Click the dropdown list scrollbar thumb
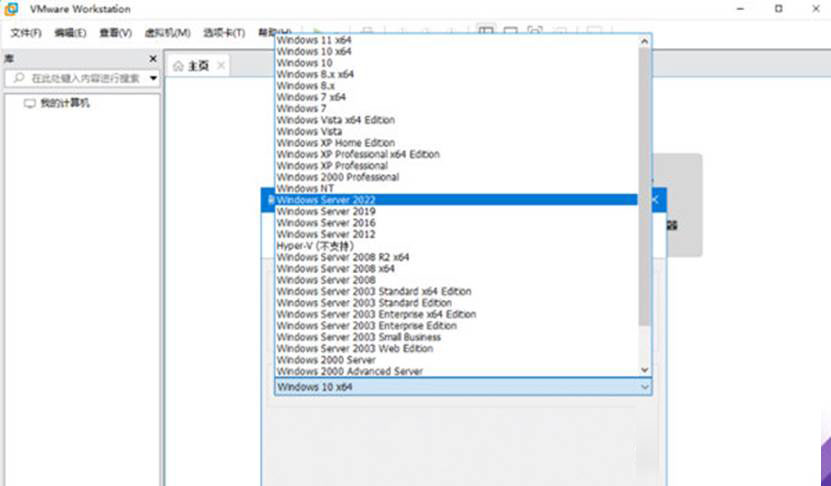831x486 pixels. point(644,187)
